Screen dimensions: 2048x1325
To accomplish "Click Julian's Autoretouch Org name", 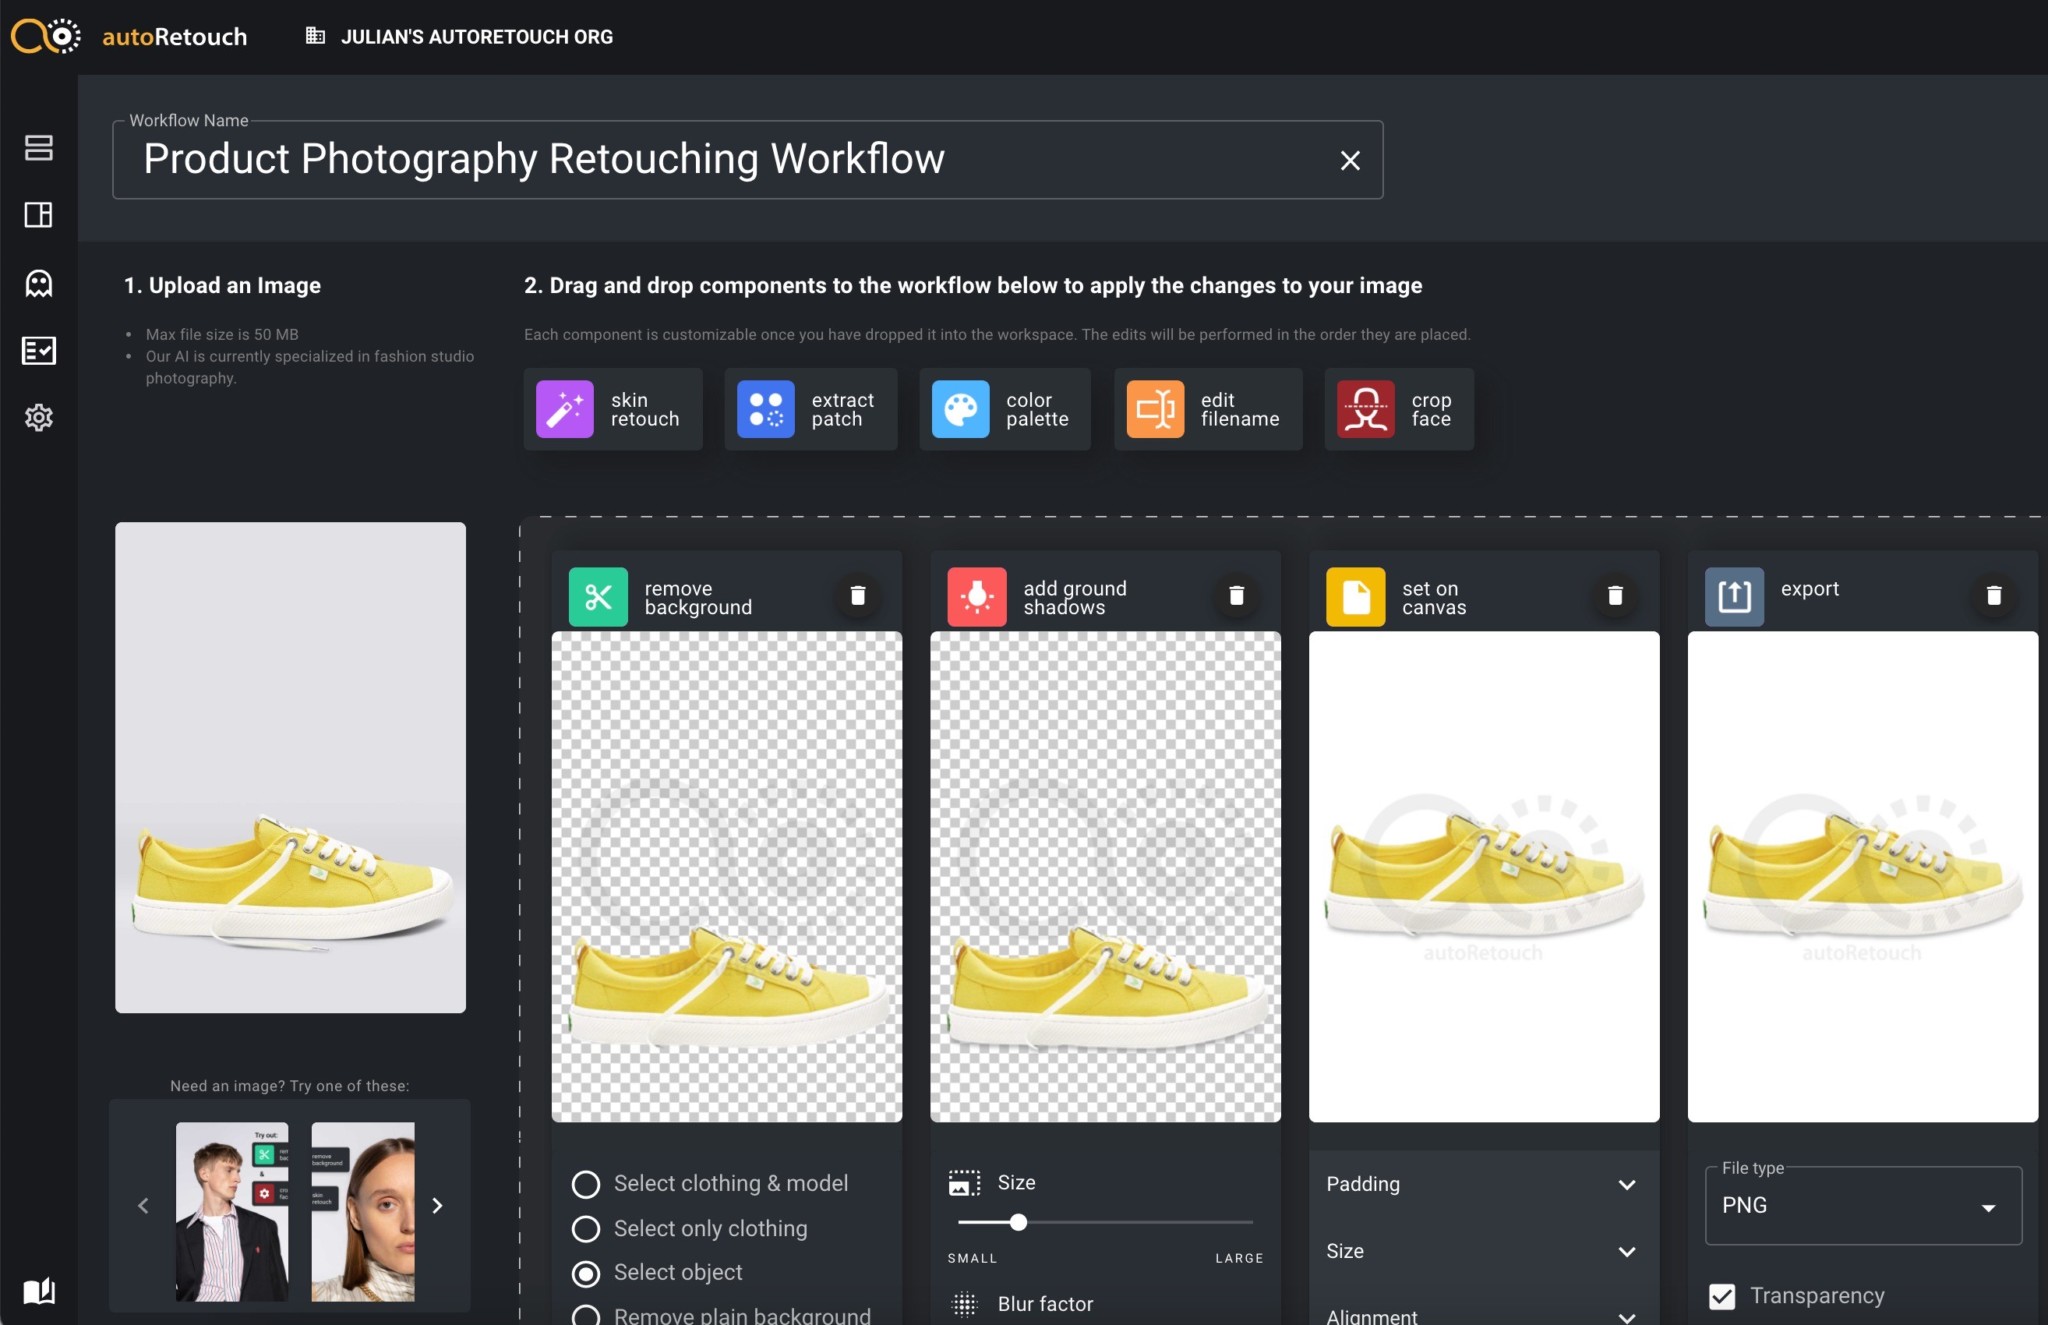I will [x=477, y=37].
